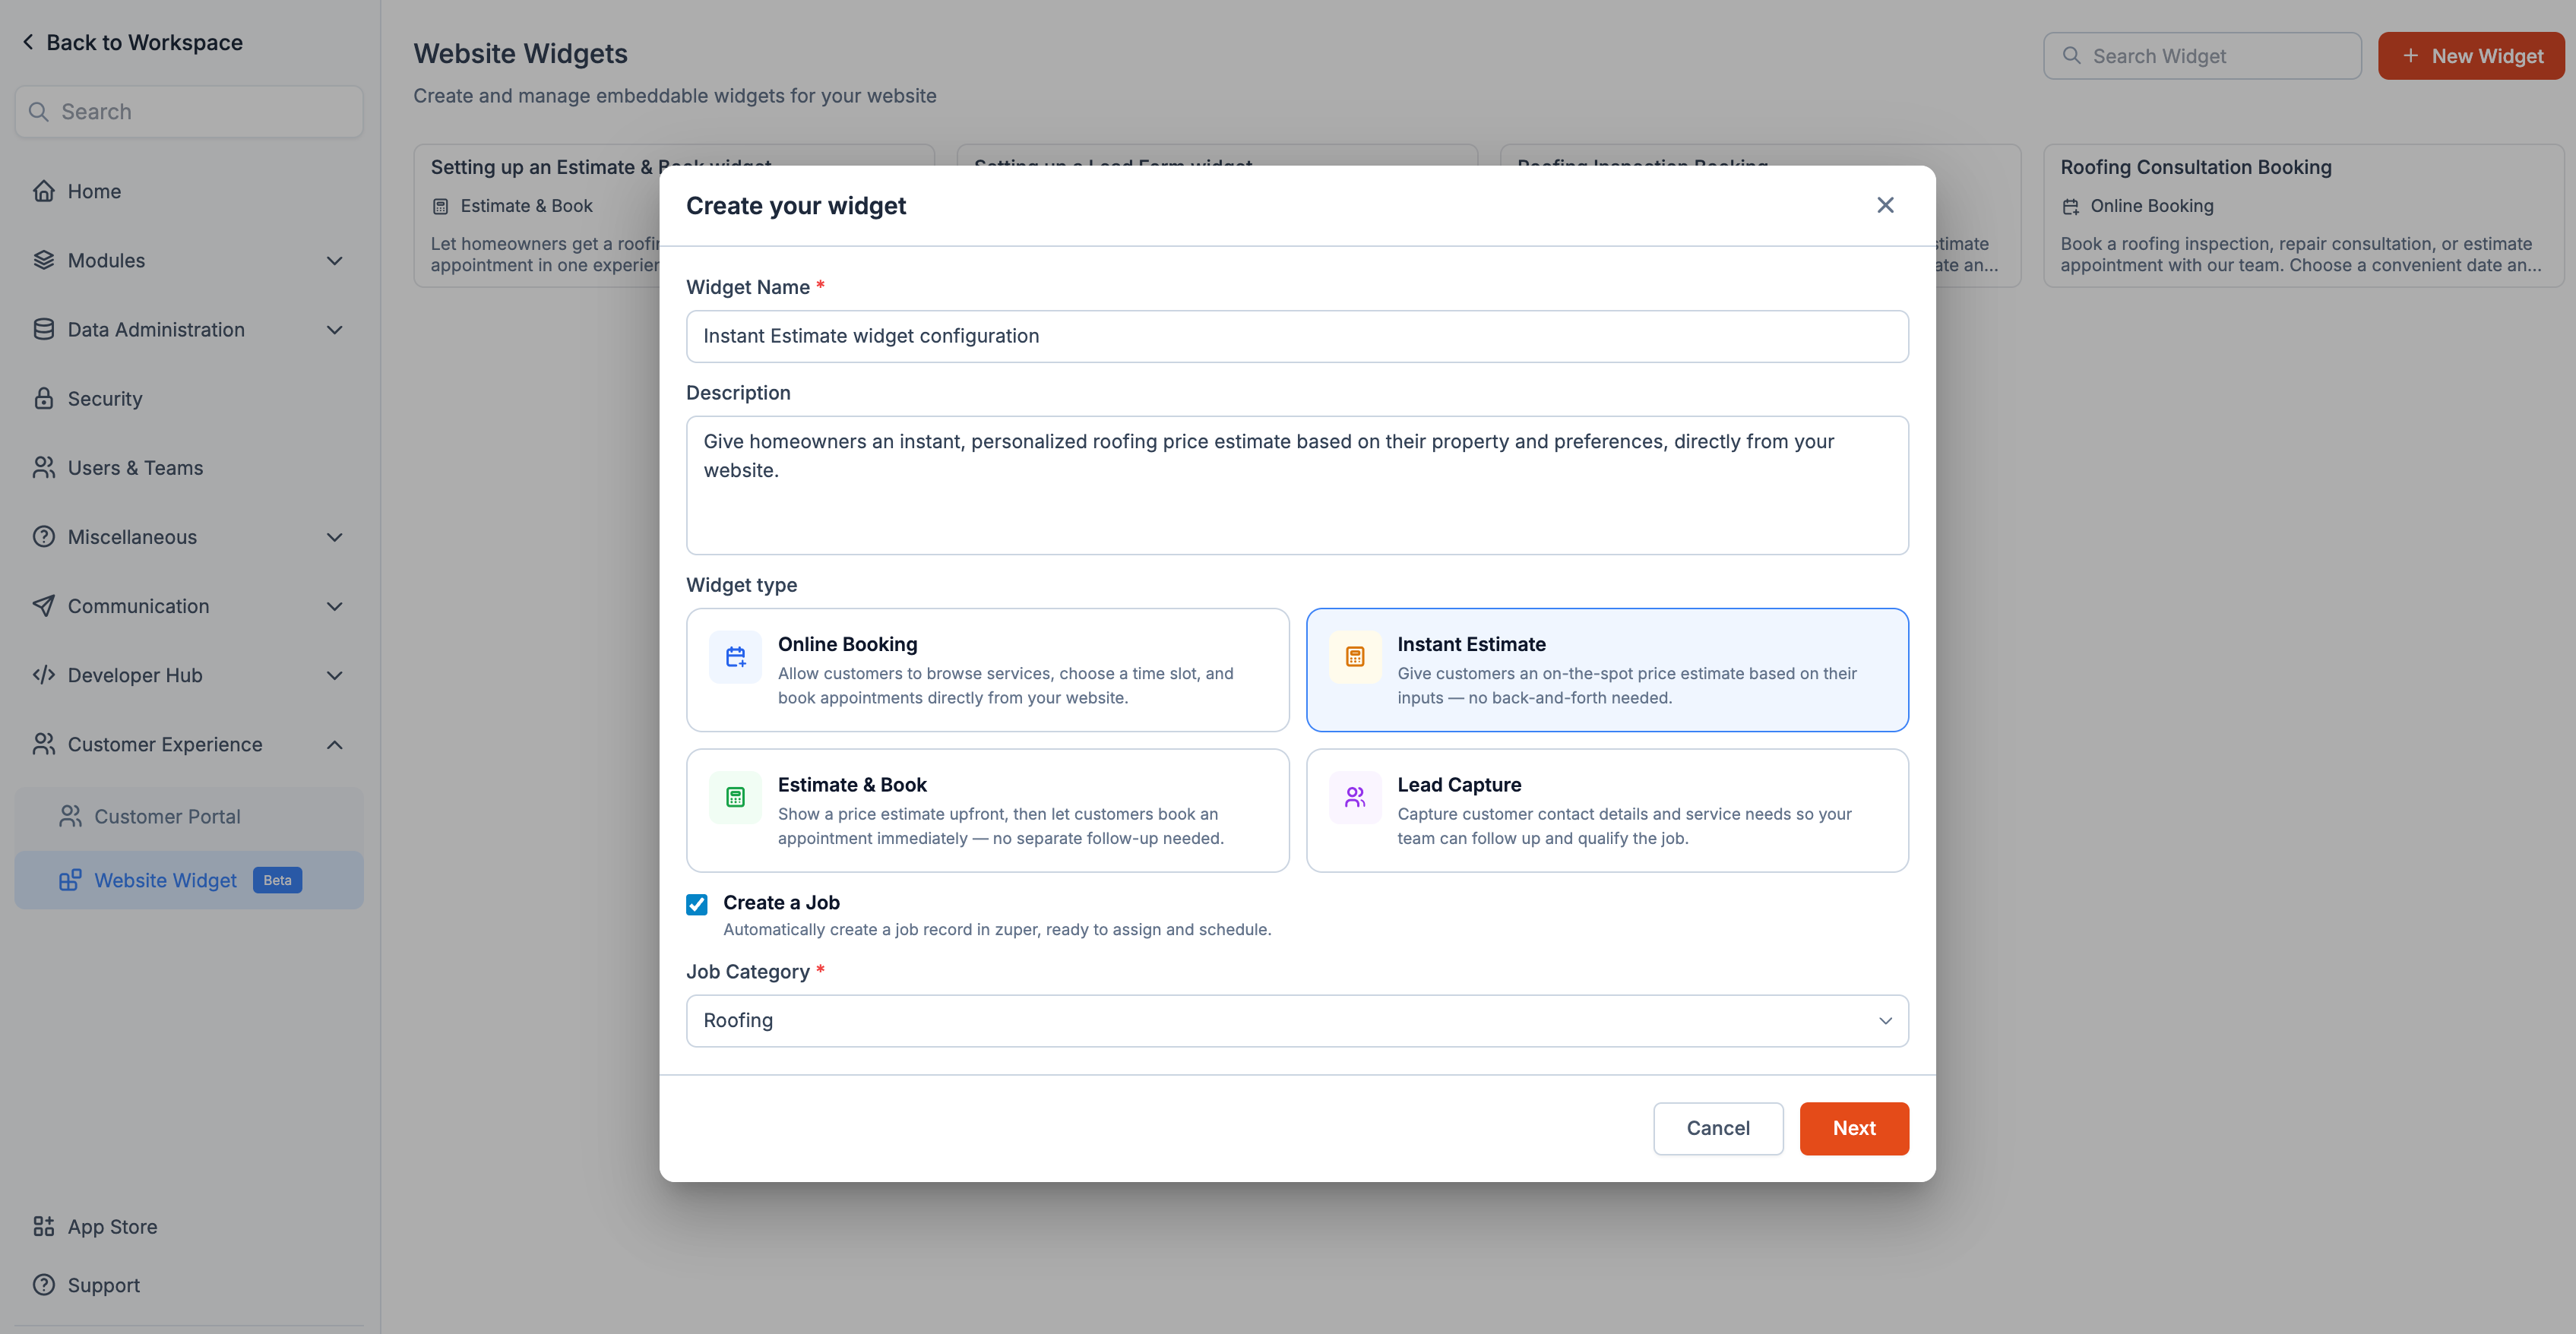Click the App Store grid icon

tap(43, 1226)
